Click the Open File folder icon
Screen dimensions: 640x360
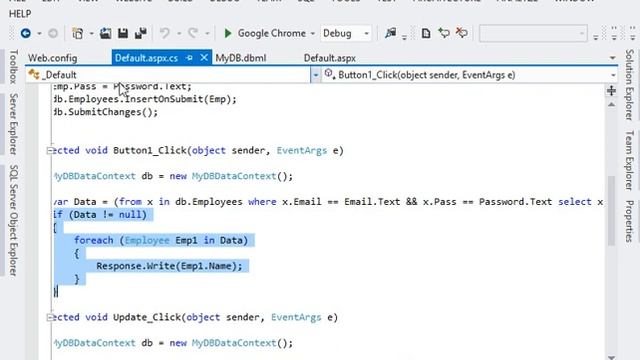105,33
